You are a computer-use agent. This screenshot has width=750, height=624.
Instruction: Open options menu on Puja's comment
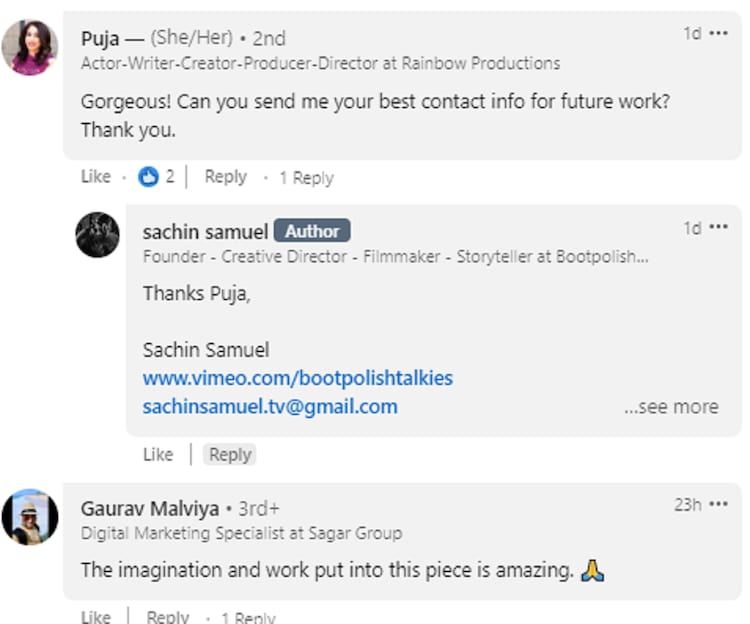click(718, 34)
